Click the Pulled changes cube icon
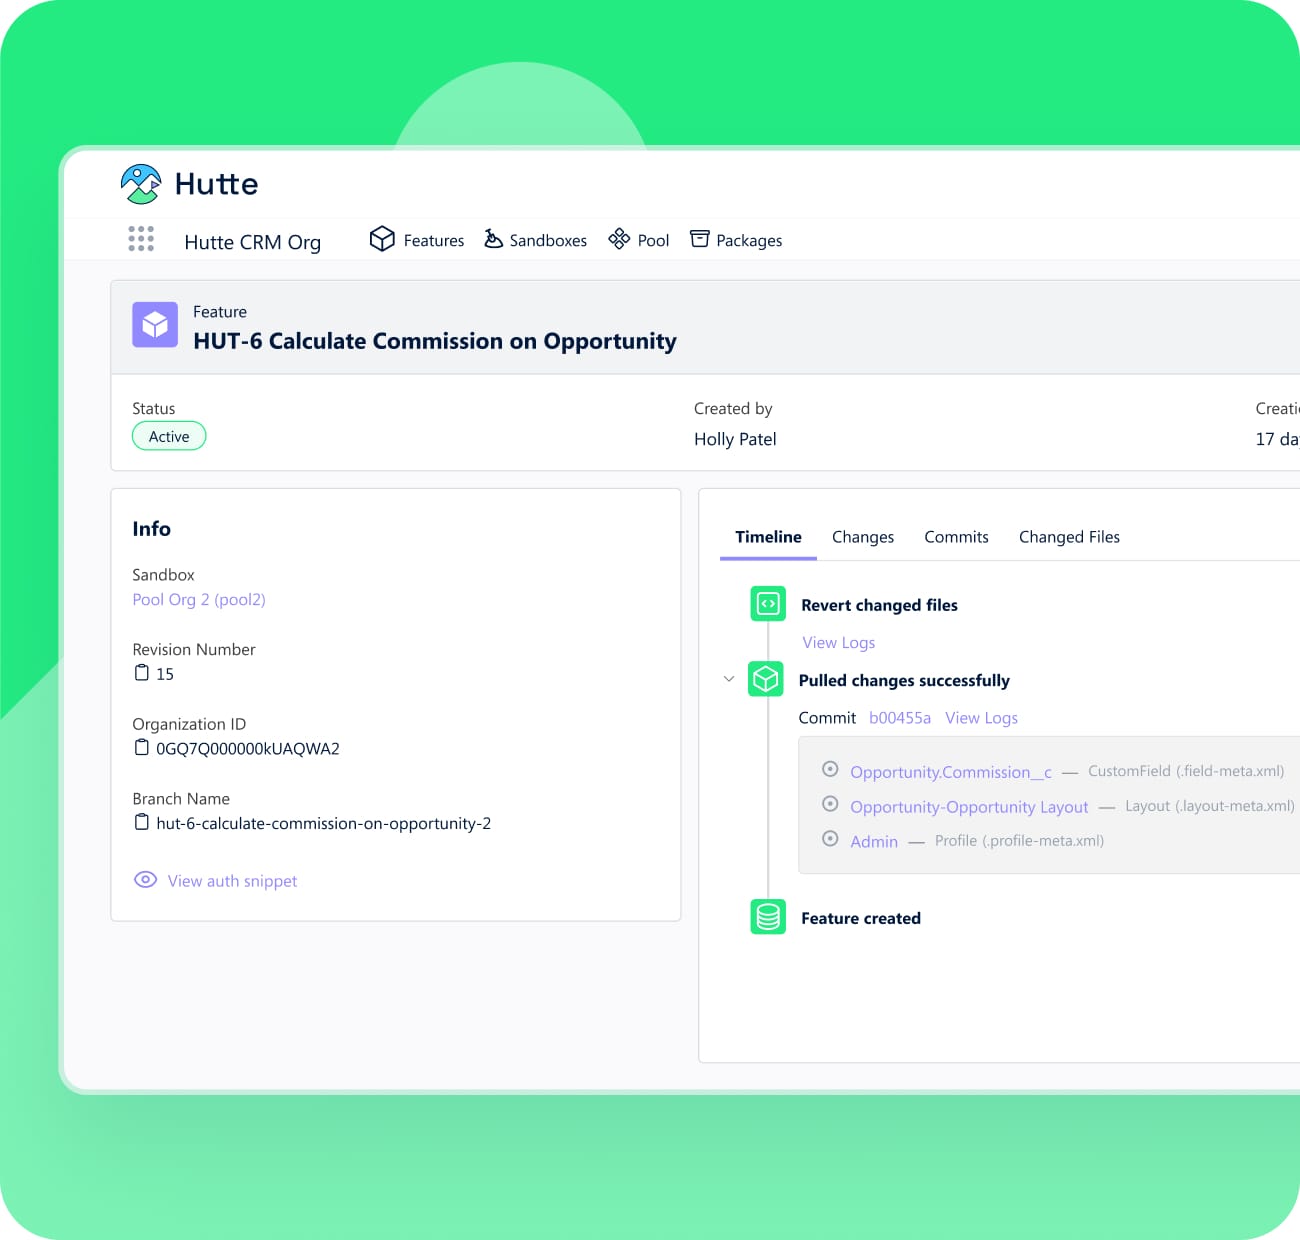1300x1240 pixels. (766, 680)
